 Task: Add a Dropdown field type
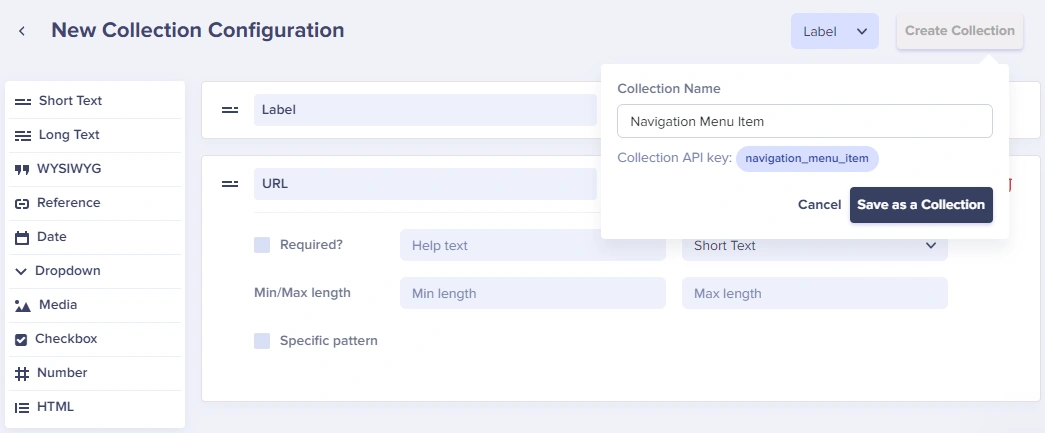pos(67,271)
